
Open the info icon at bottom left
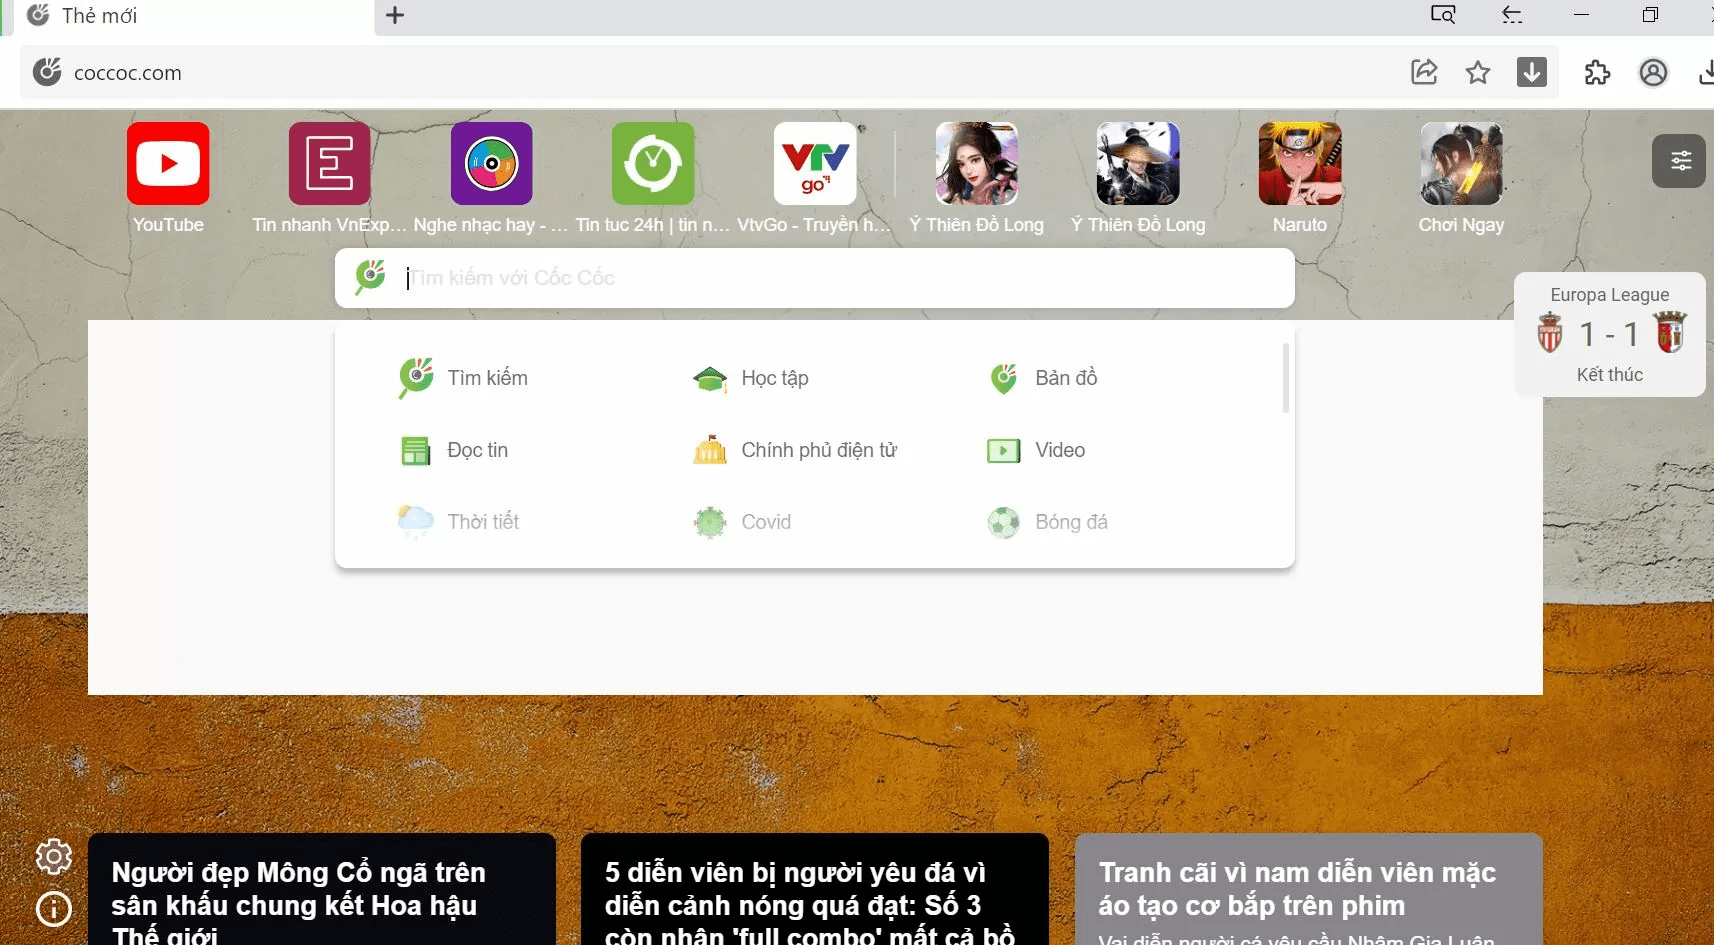(x=54, y=908)
